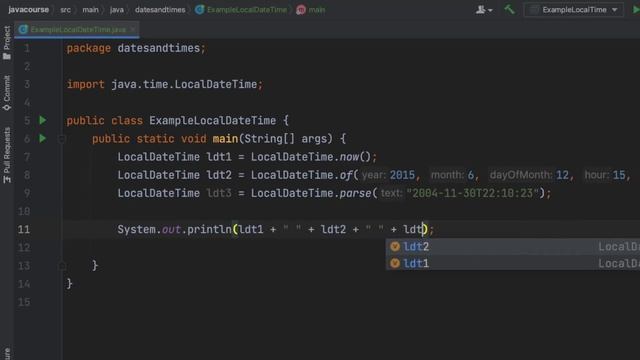Choose ldt2 from the autocomplete popup
The height and width of the screenshot is (360, 640).
click(513, 247)
